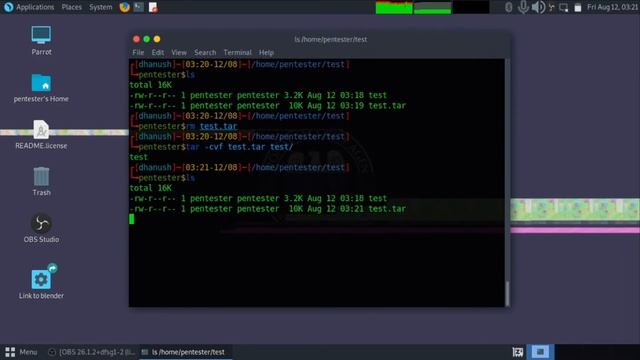Open the Link to blender shortcut

click(41, 279)
